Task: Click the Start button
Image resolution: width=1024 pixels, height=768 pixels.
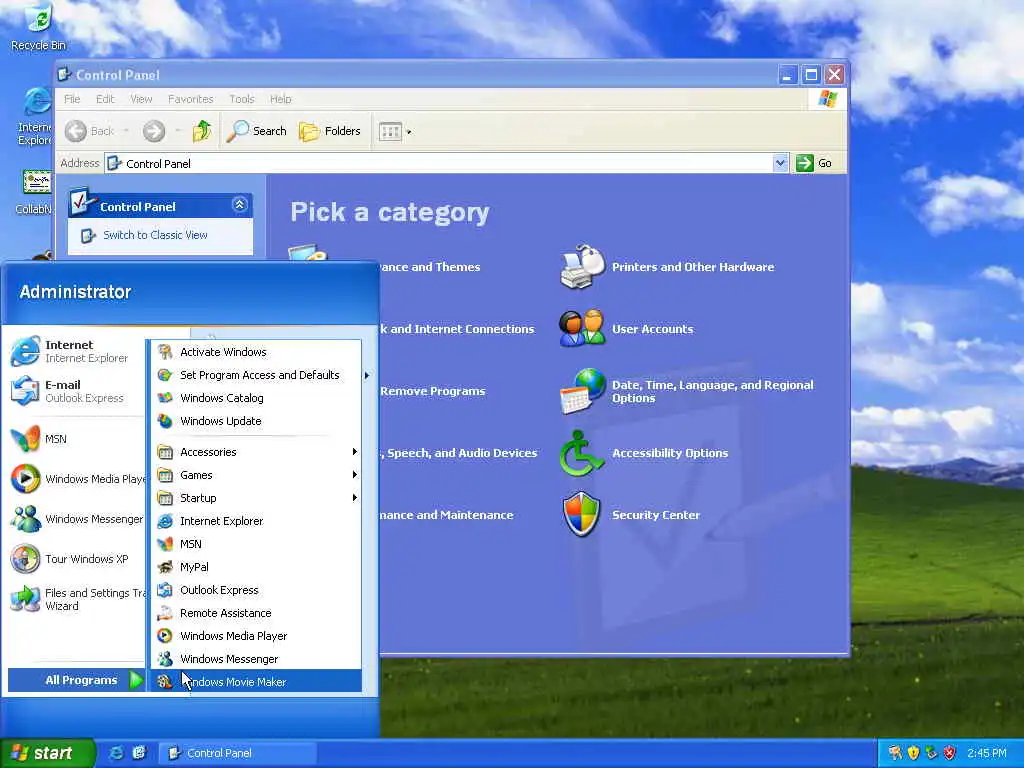Action: [x=46, y=753]
